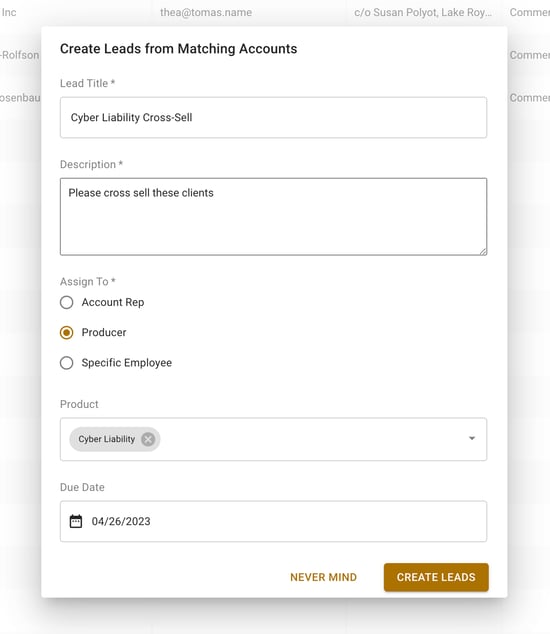Click the Susan Polyot address cell in background
The image size is (550, 634).
tap(423, 13)
